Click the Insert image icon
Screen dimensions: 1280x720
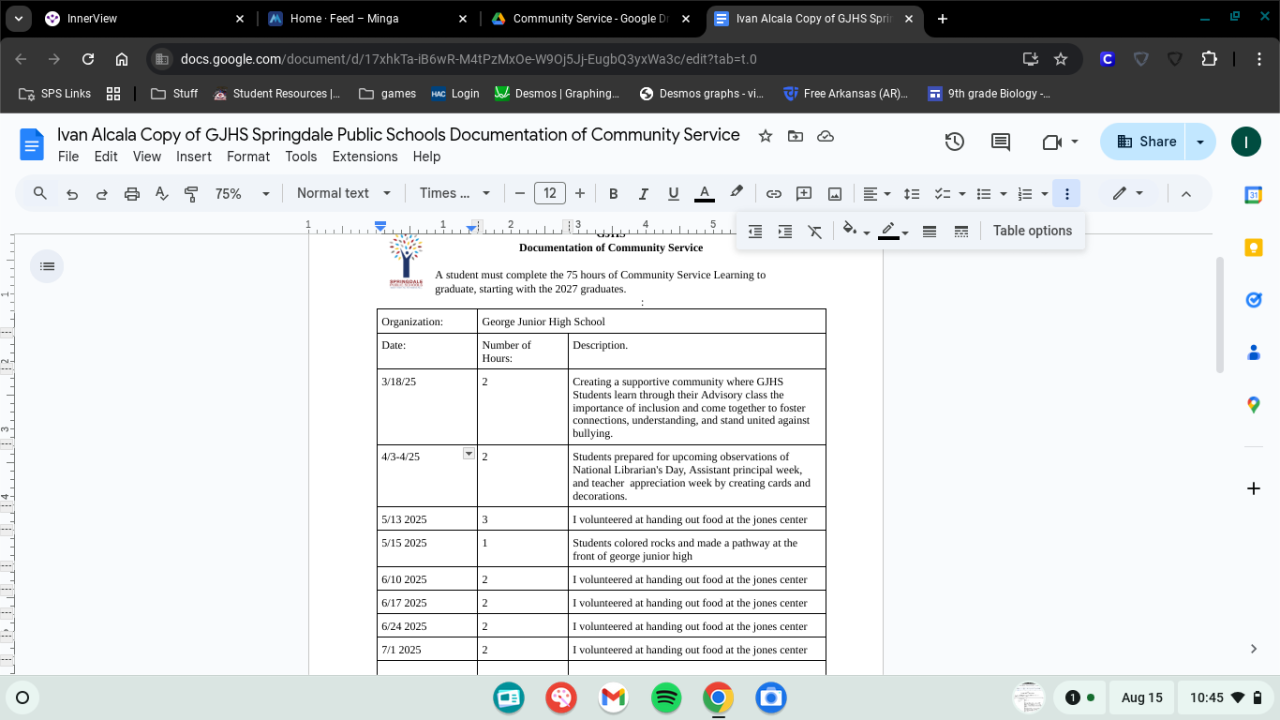pos(834,194)
